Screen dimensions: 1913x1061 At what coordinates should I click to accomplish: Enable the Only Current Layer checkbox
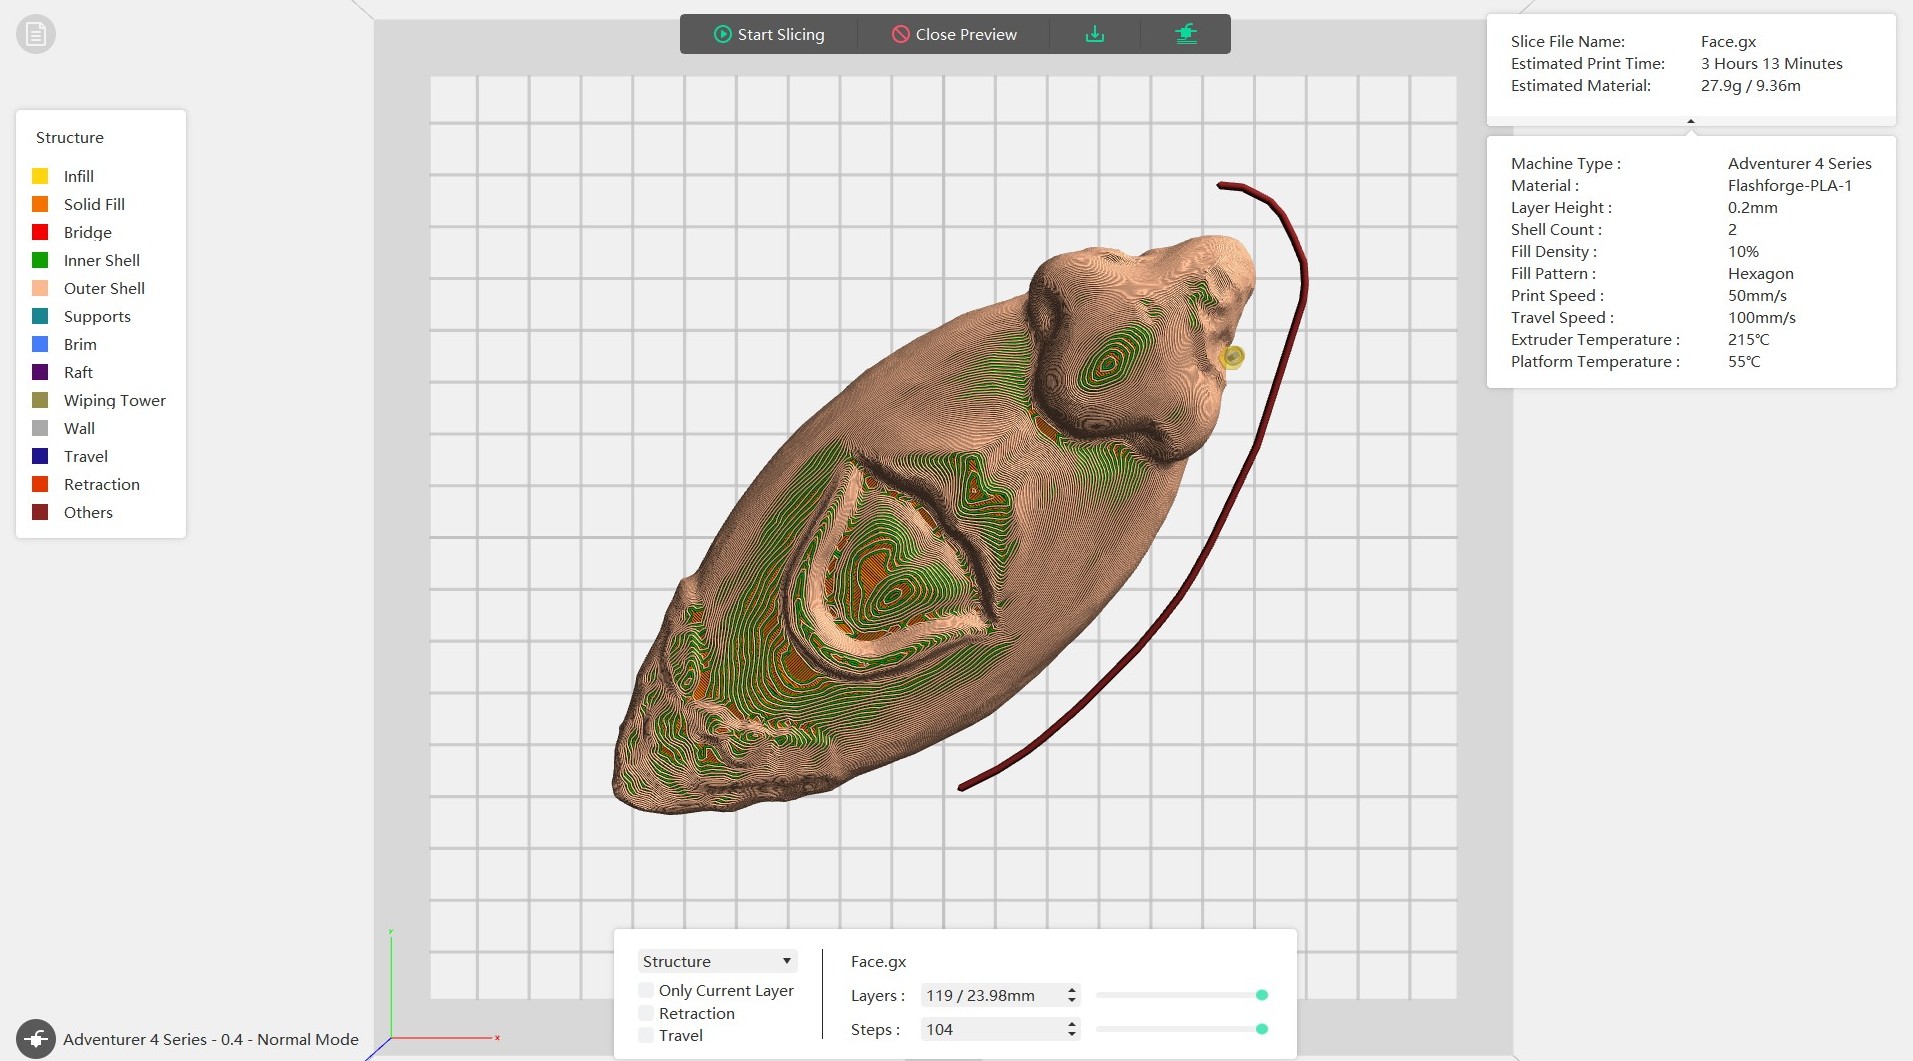646,990
